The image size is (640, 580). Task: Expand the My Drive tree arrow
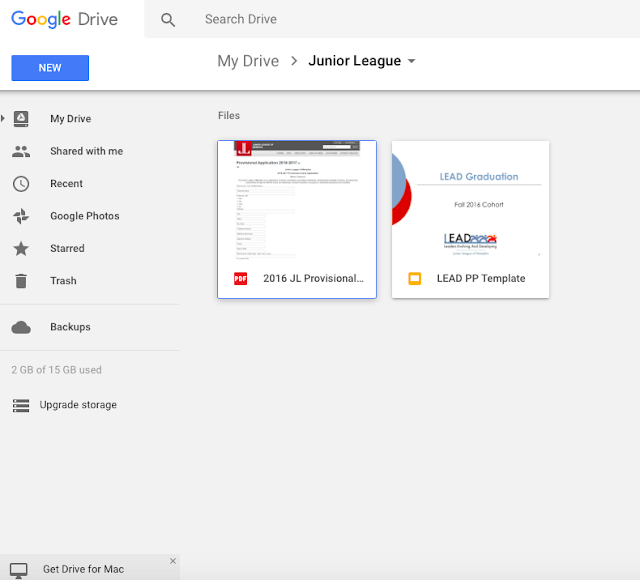[x=3, y=118]
